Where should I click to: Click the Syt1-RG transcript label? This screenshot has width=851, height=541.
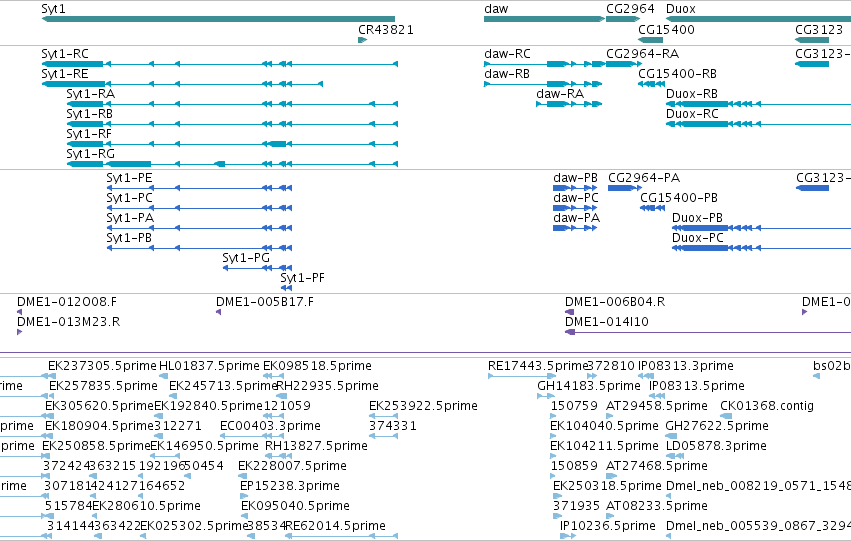(x=91, y=154)
